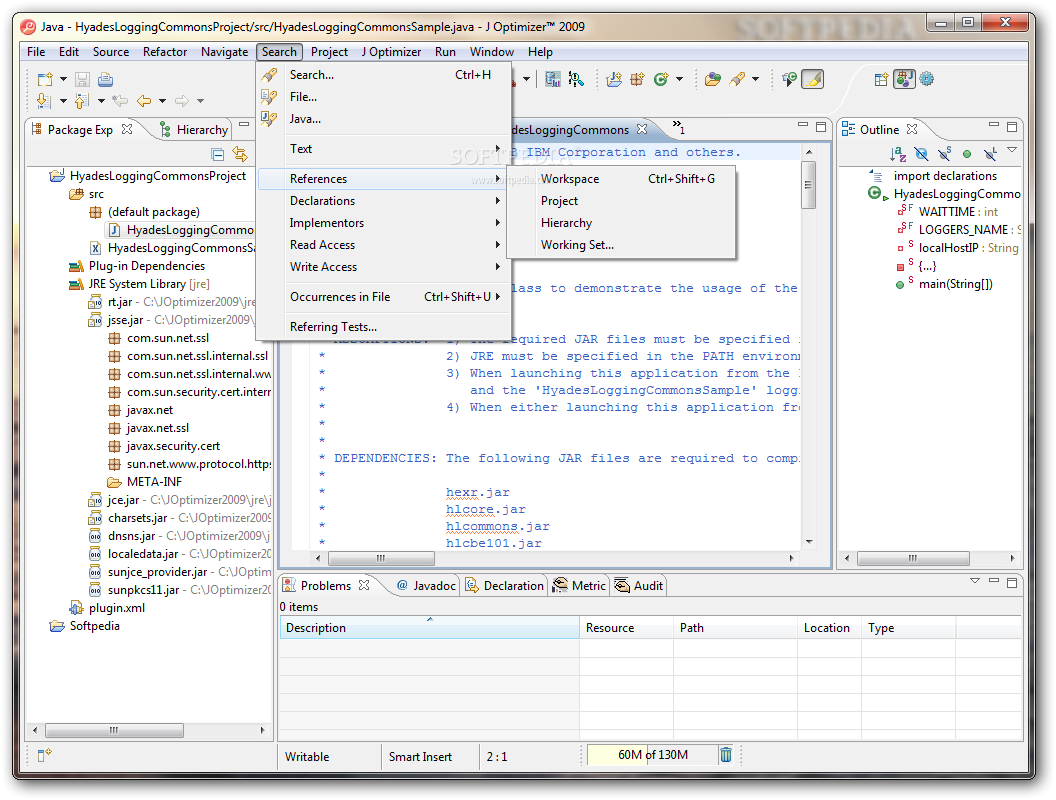Click editor horizontal scrollbar thumb
Image resolution: width=1056 pixels, height=800 pixels.
click(381, 558)
